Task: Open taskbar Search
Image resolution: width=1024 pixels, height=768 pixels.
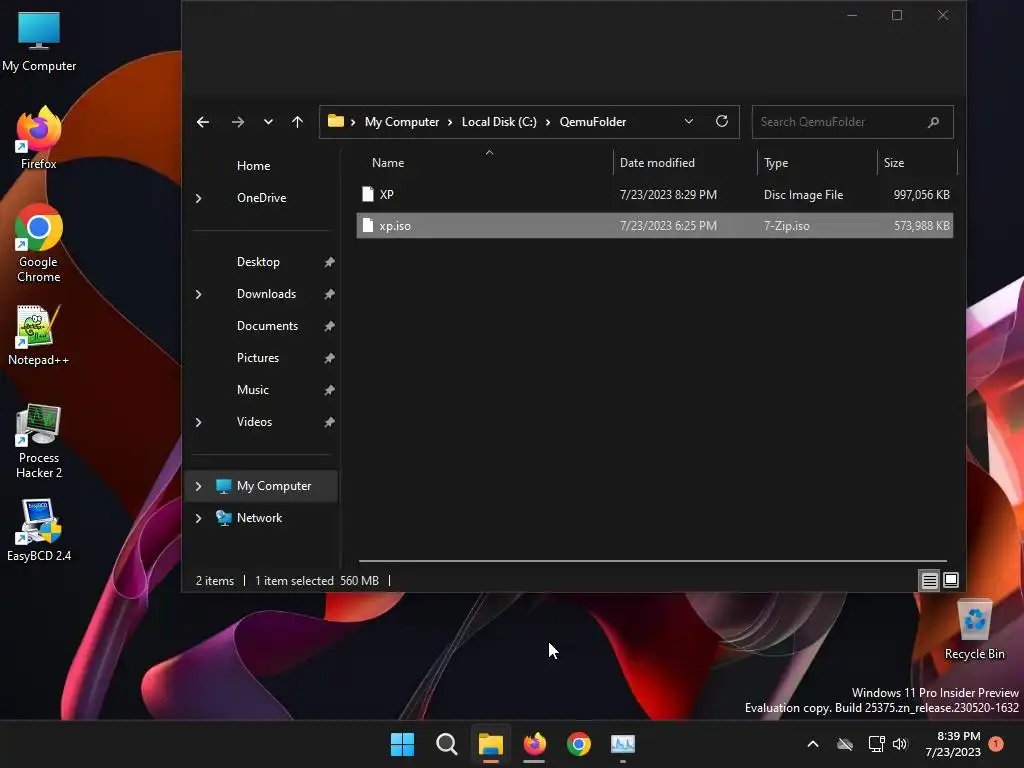Action: [x=447, y=744]
